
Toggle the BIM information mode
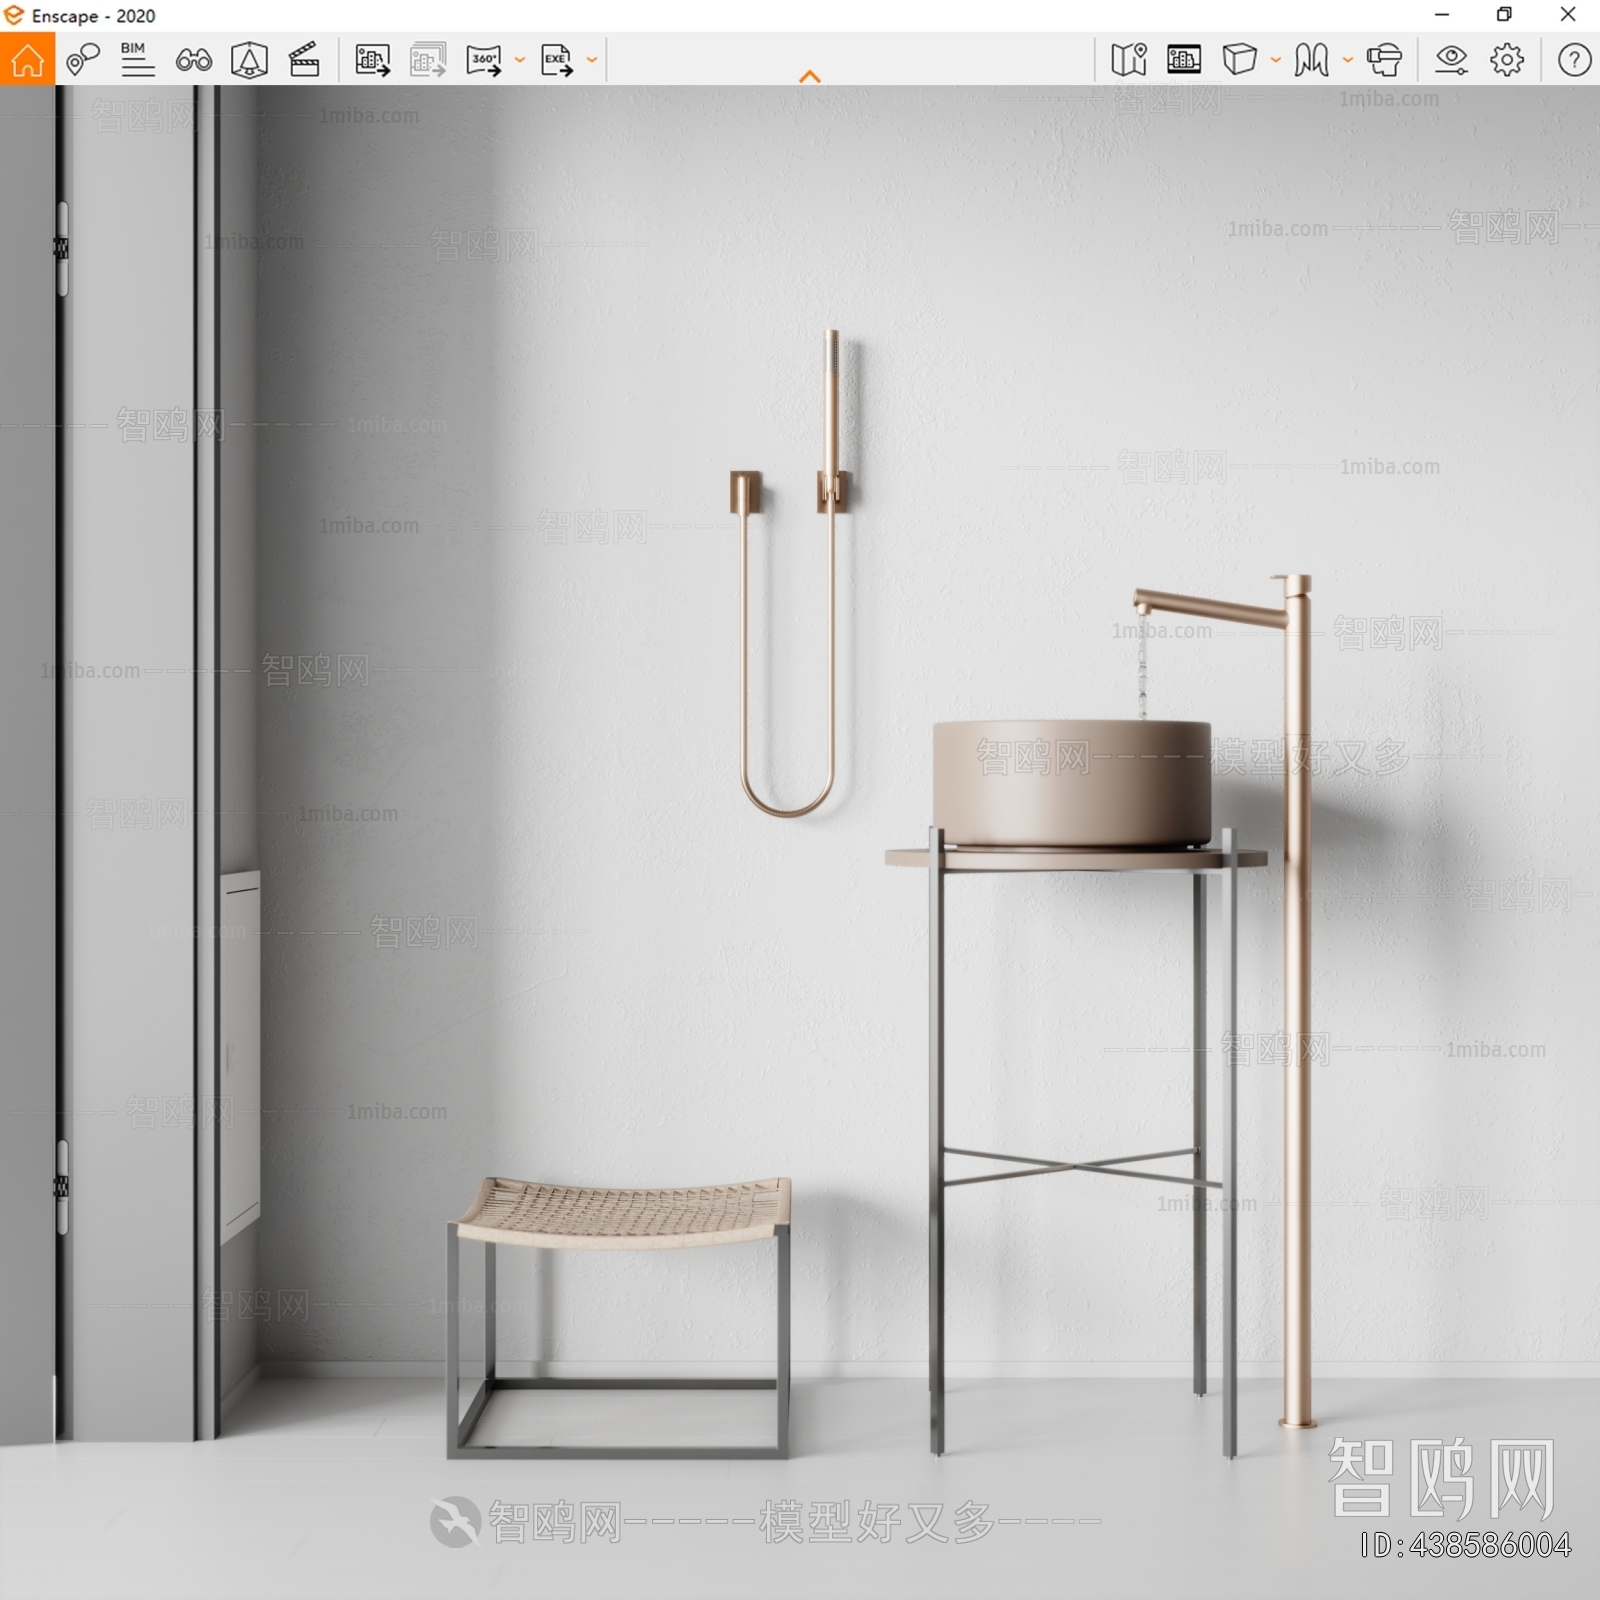pyautogui.click(x=137, y=60)
